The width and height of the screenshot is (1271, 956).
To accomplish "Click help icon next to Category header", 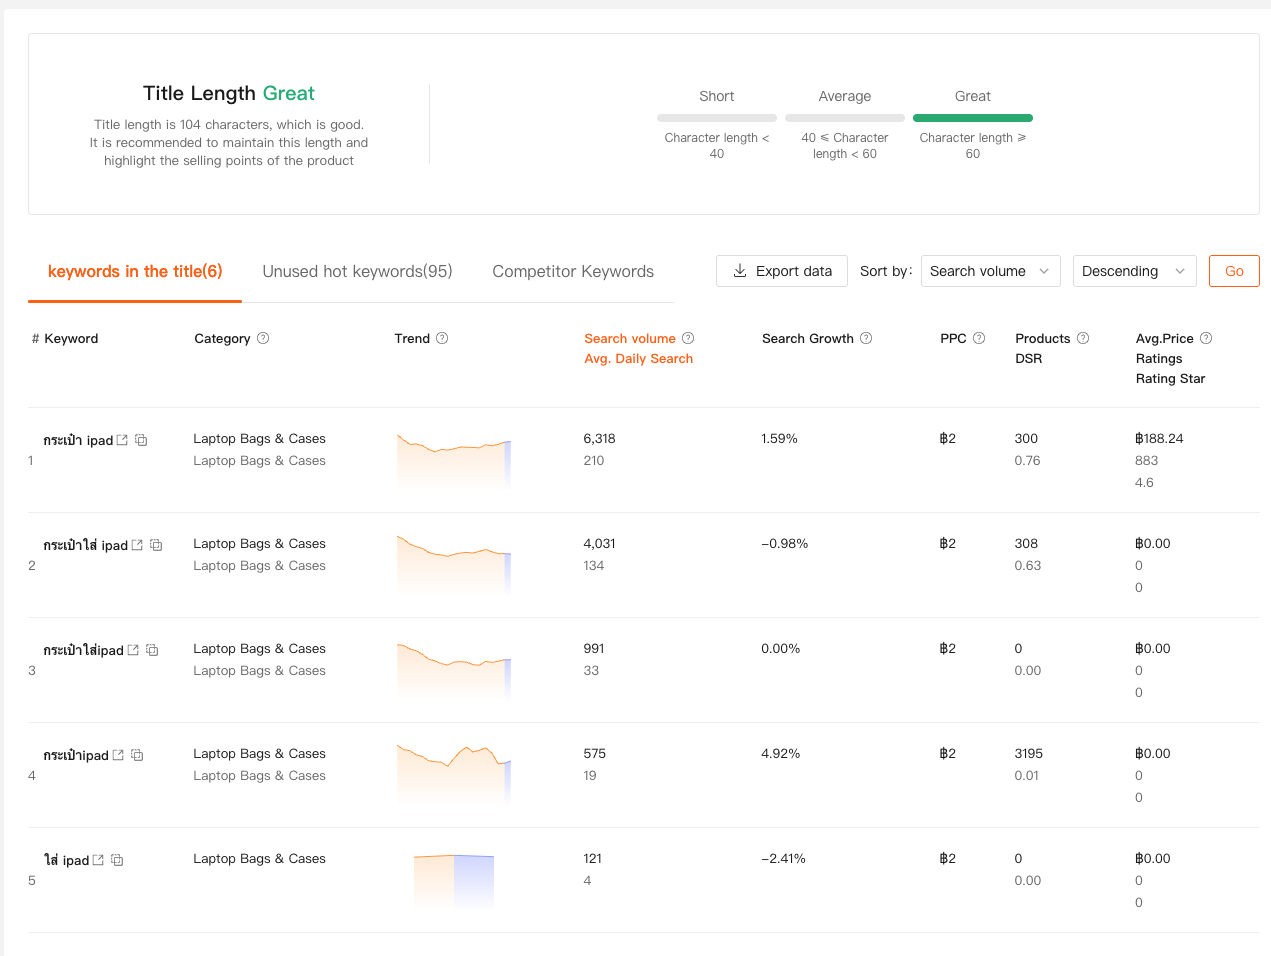I will (x=263, y=338).
